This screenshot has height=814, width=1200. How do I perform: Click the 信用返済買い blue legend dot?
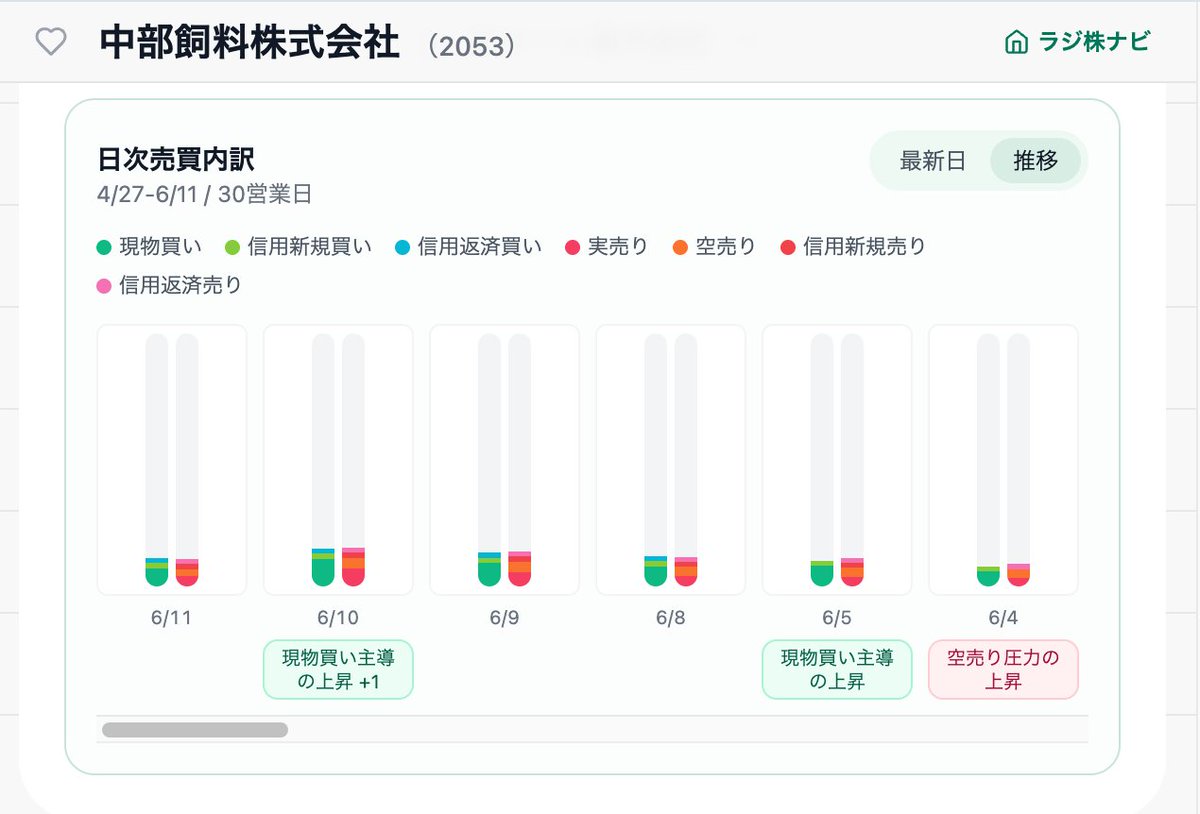click(x=402, y=247)
